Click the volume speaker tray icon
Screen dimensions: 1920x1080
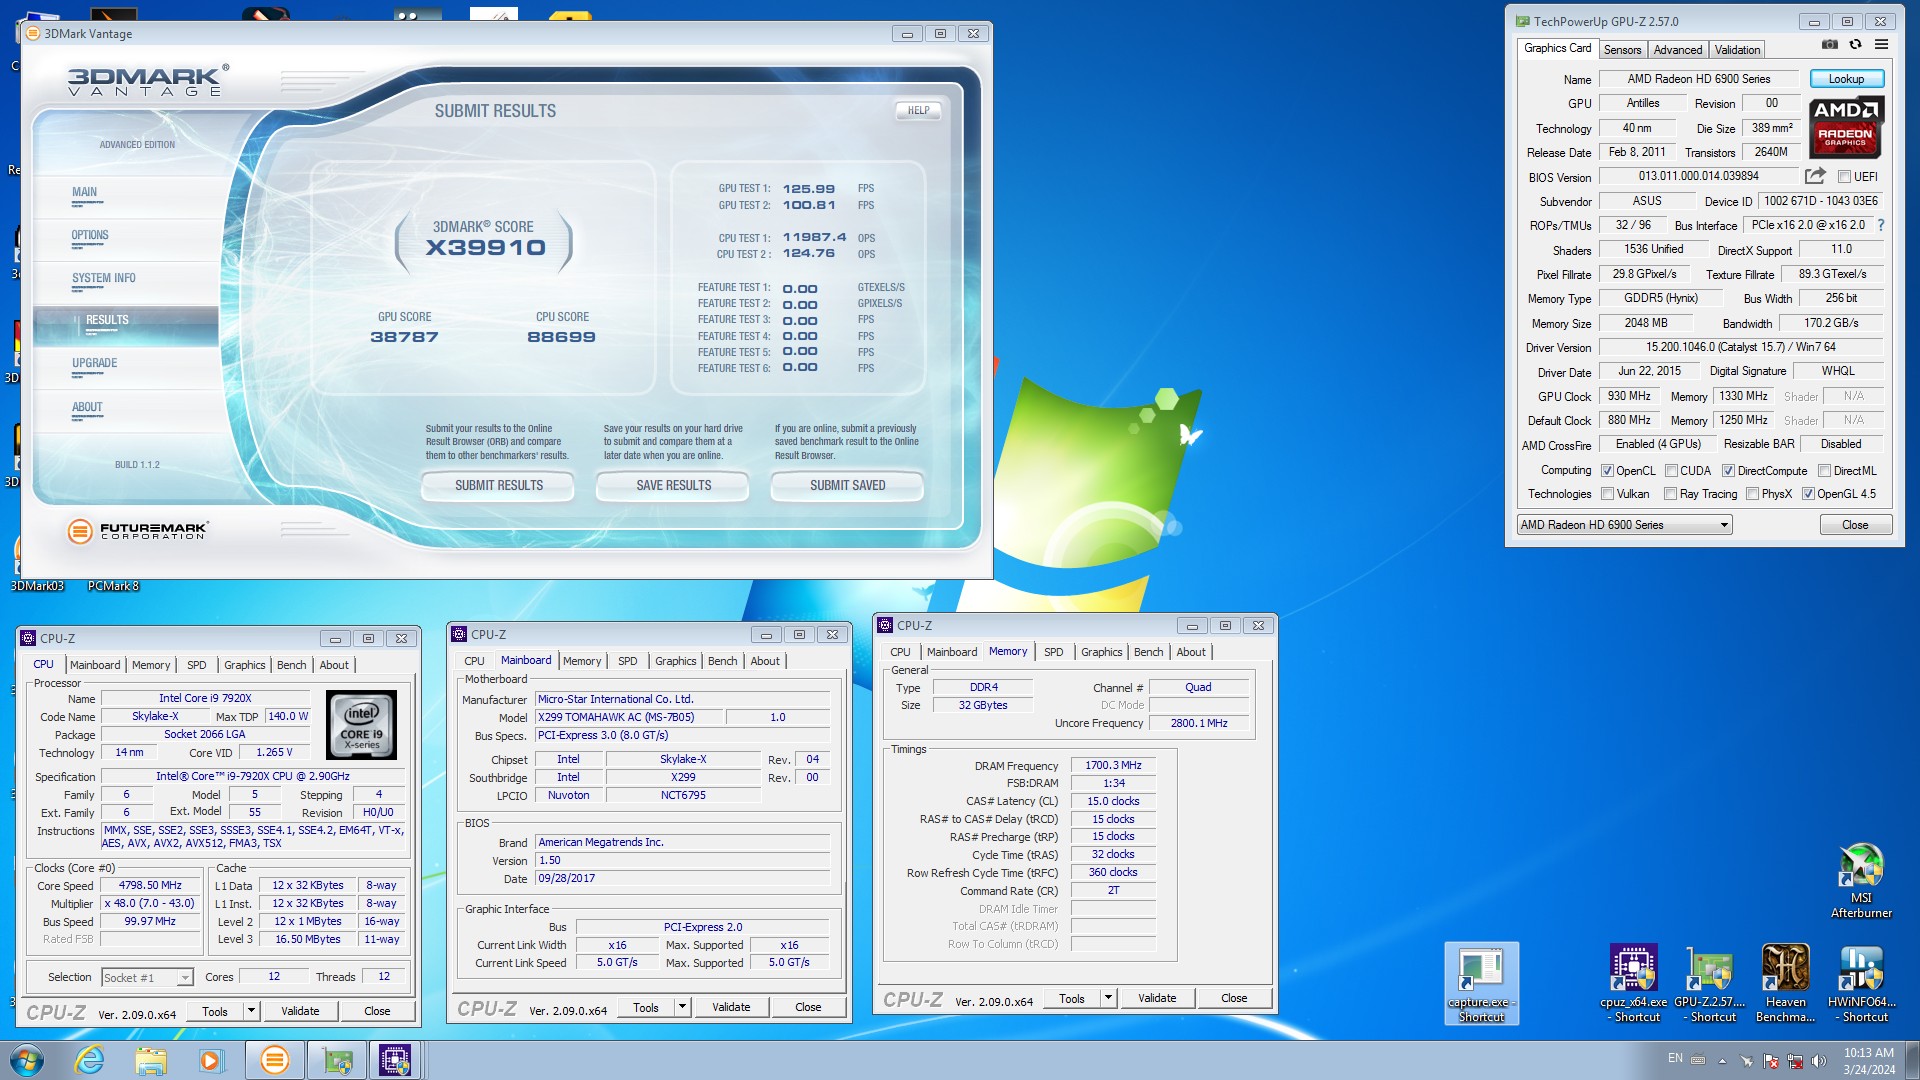pyautogui.click(x=1818, y=1061)
